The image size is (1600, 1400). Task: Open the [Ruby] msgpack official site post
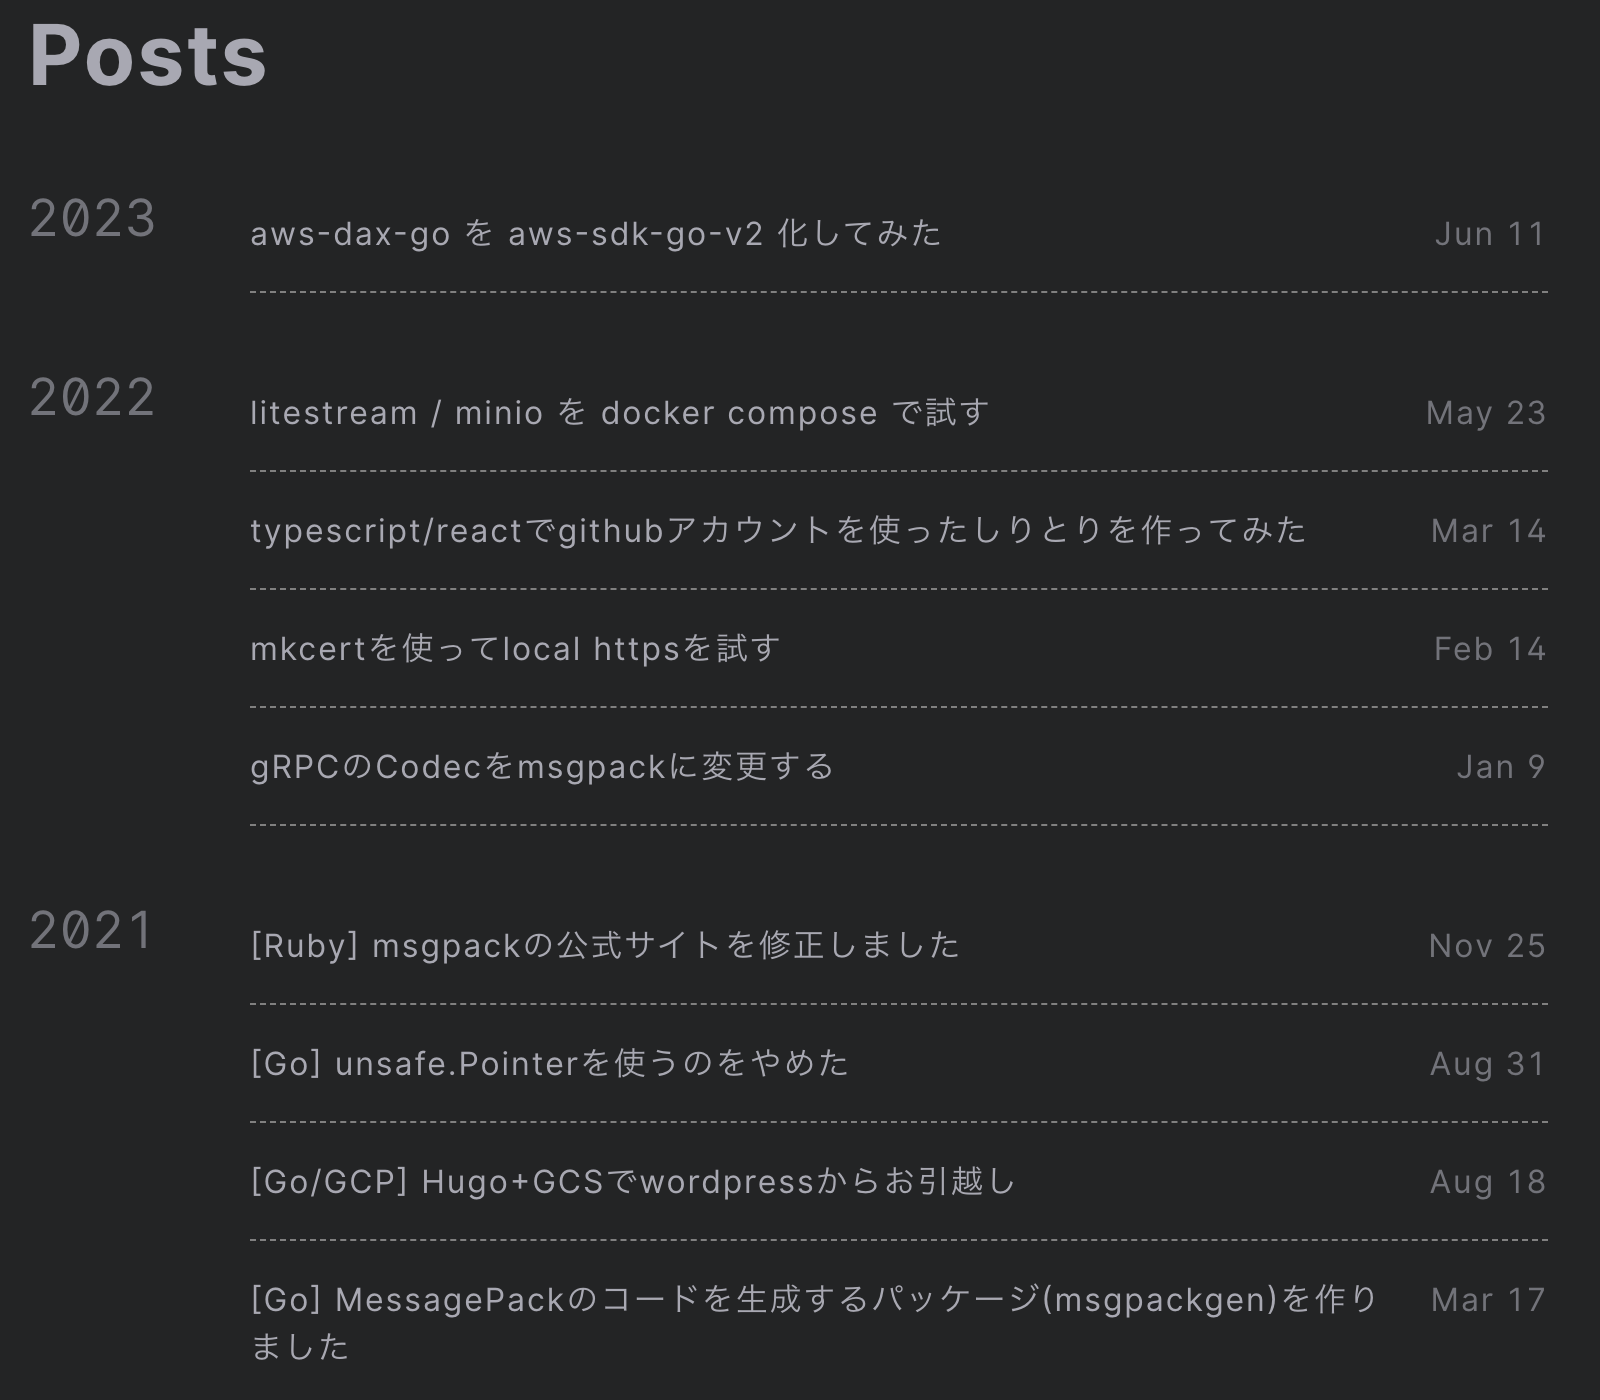click(x=605, y=946)
